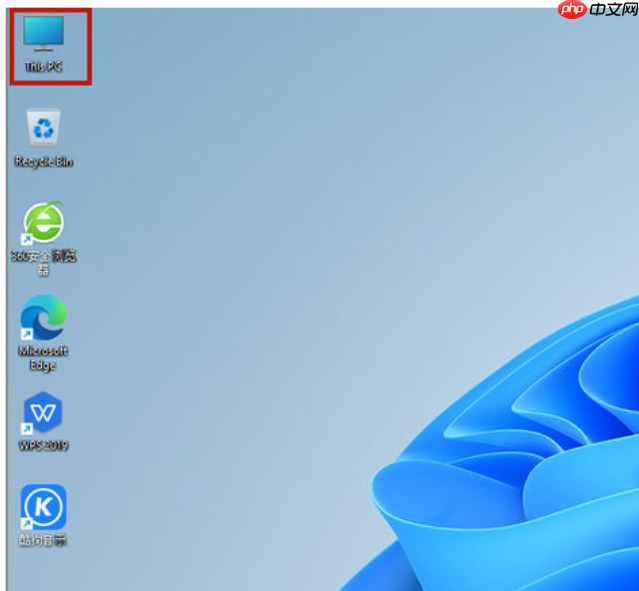Select the 360 browser shortcut icon
This screenshot has width=639, height=591.
pos(43,222)
